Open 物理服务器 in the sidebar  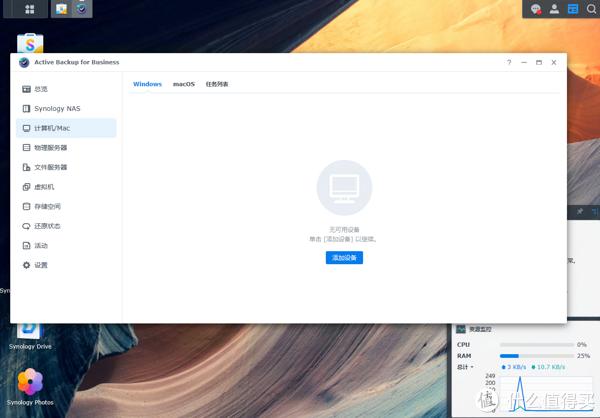(x=66, y=148)
